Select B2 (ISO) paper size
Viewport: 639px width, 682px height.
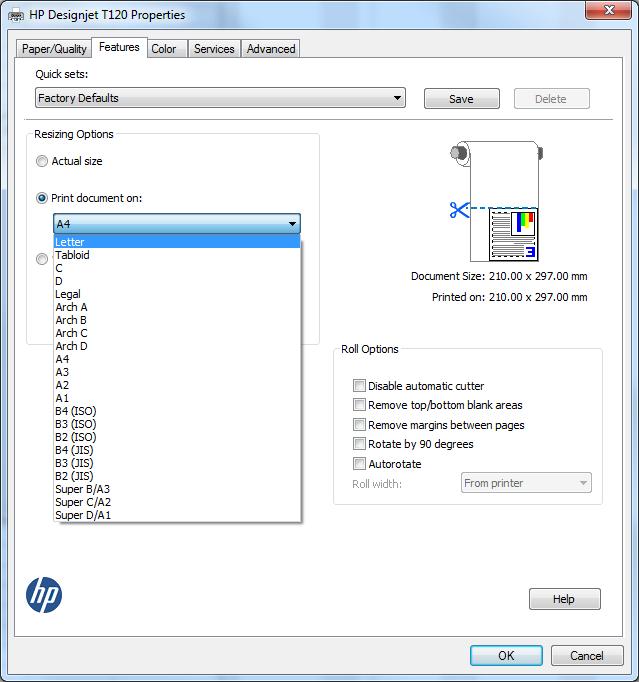pyautogui.click(x=177, y=437)
